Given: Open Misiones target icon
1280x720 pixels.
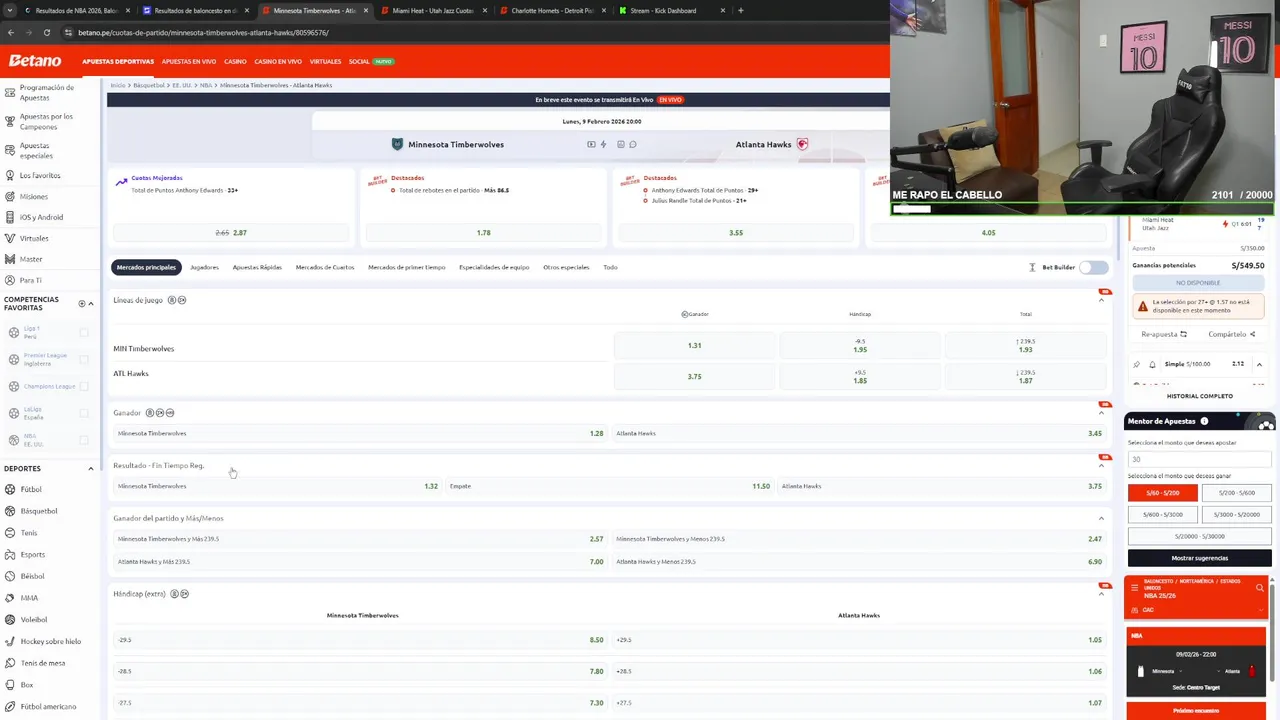Looking at the screenshot, I should click(9, 196).
